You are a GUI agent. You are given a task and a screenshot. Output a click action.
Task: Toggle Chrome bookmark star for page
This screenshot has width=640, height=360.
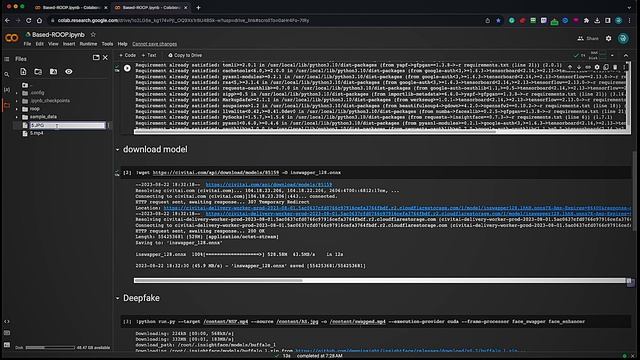pos(498,20)
